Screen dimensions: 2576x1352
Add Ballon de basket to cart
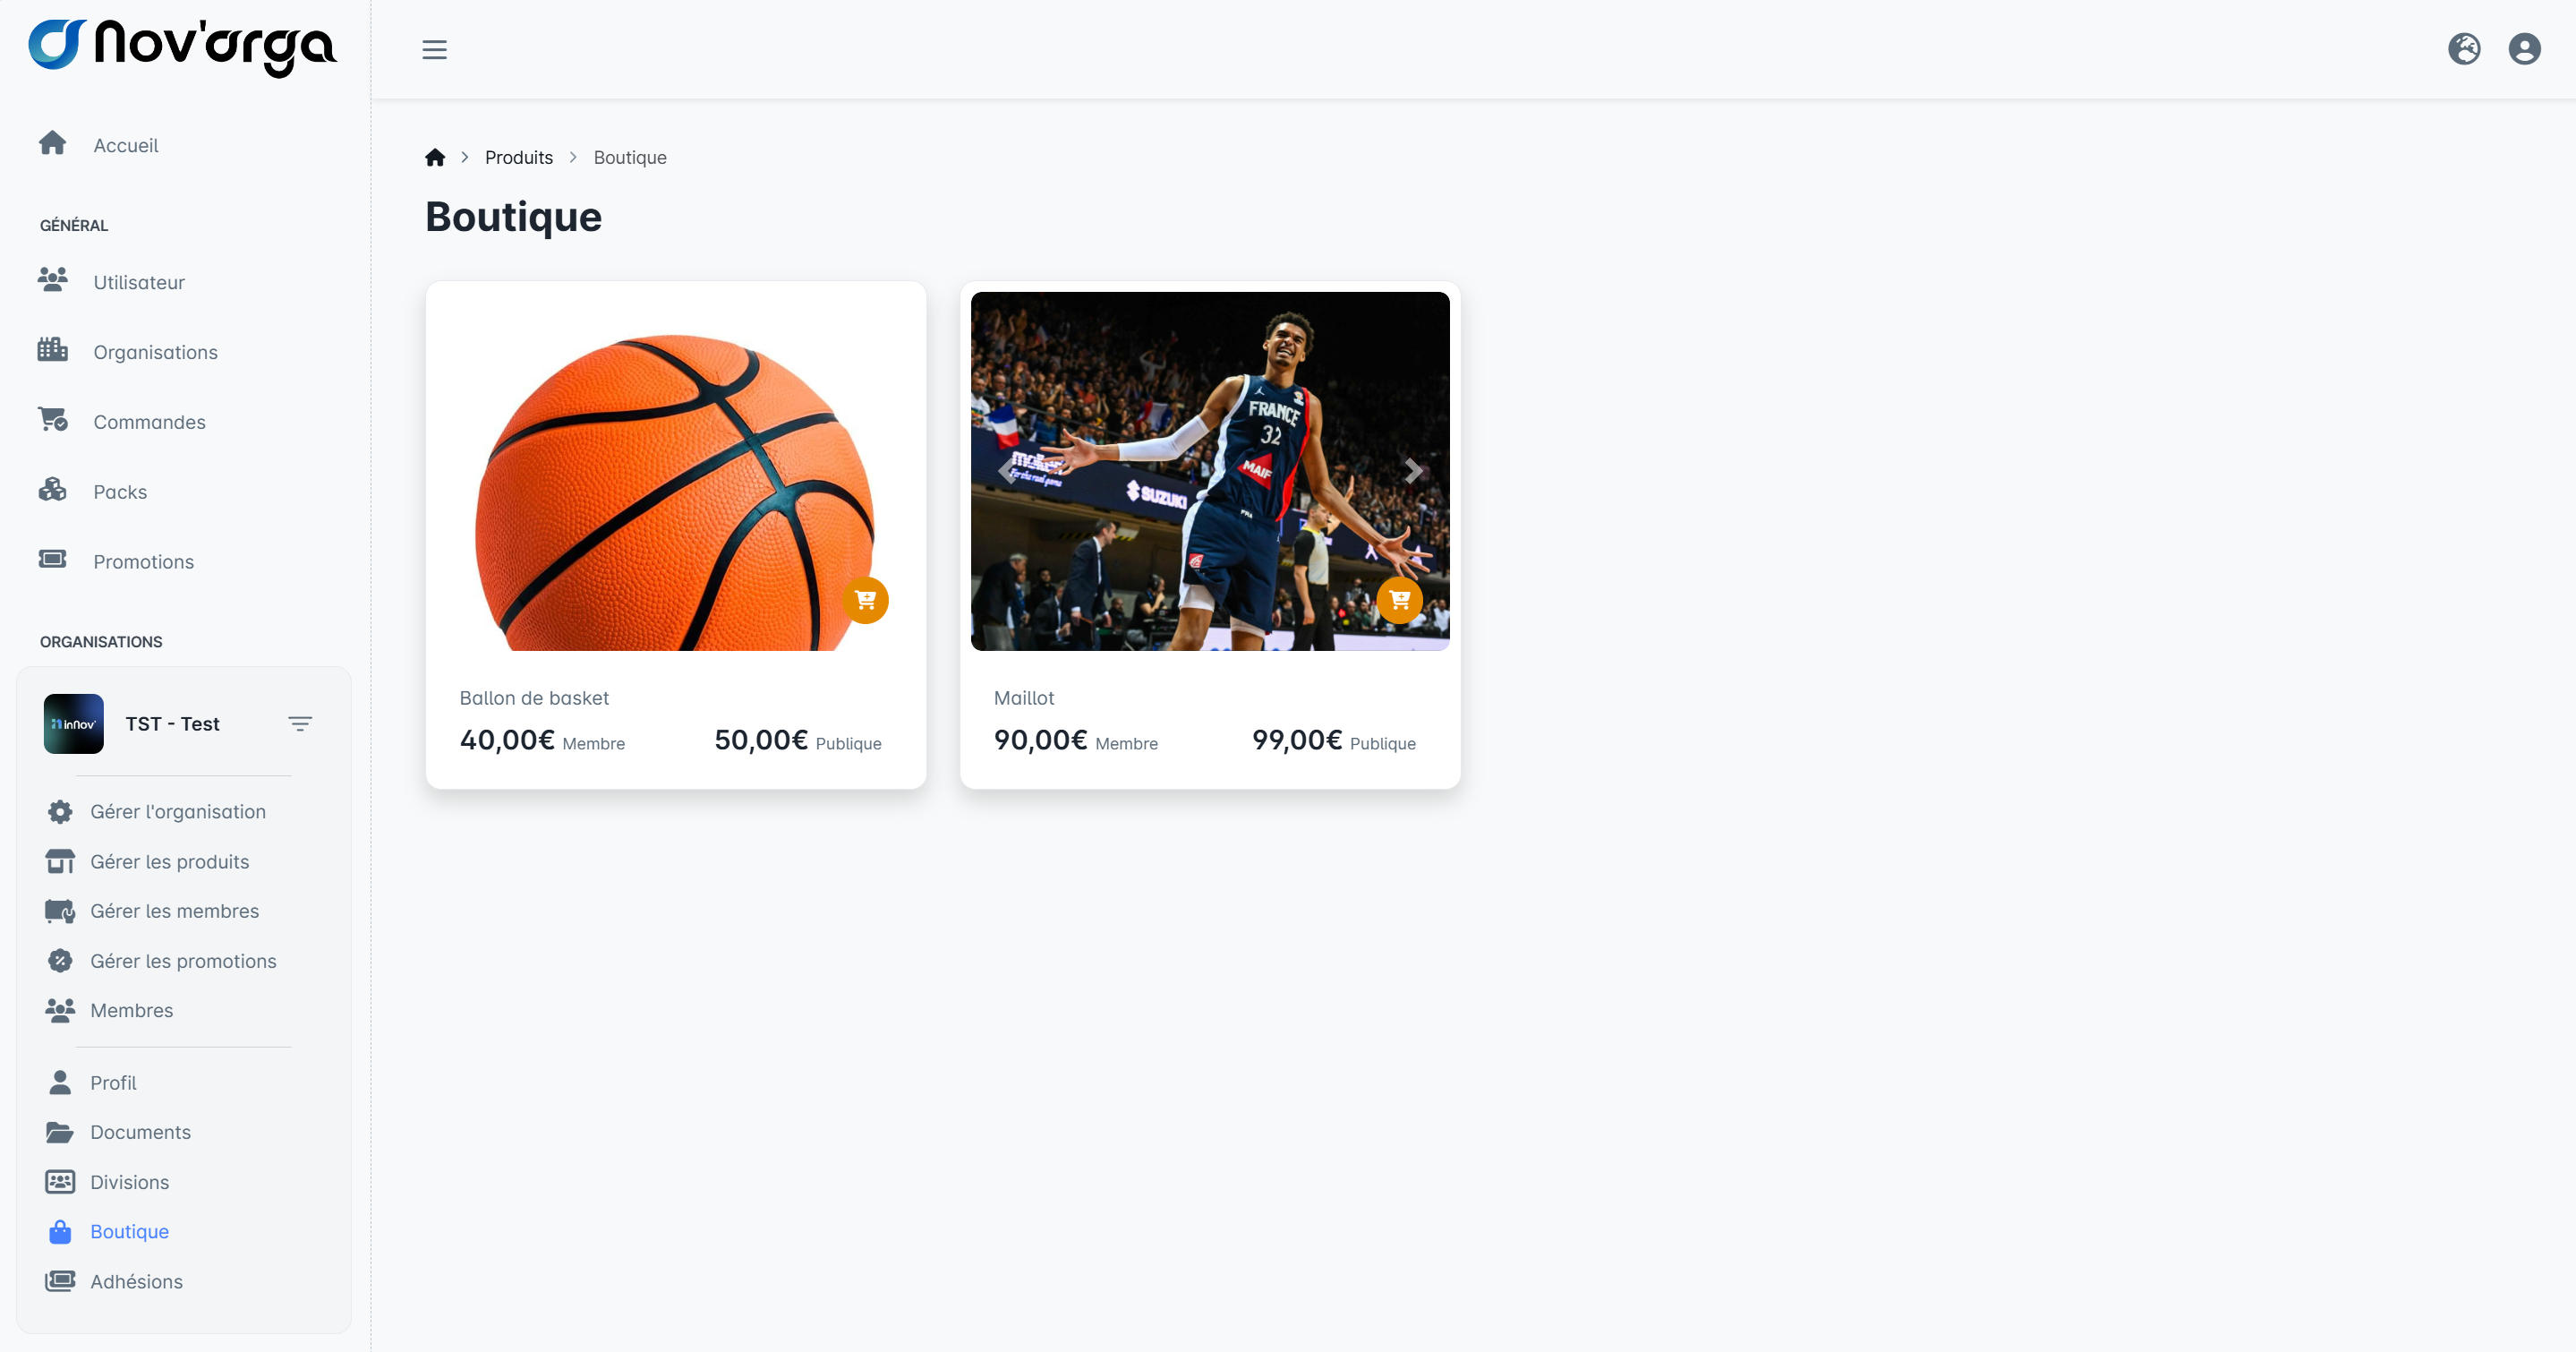pyautogui.click(x=865, y=600)
